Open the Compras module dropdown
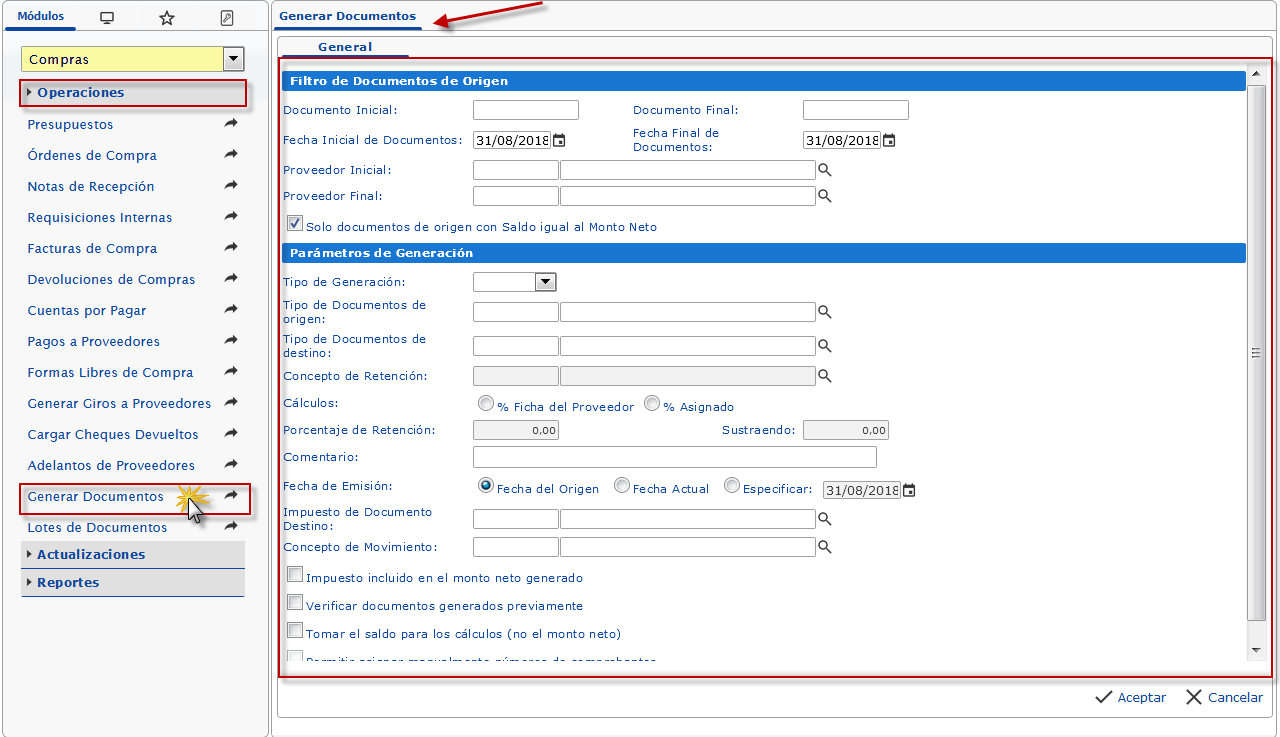1280x737 pixels. [x=234, y=60]
